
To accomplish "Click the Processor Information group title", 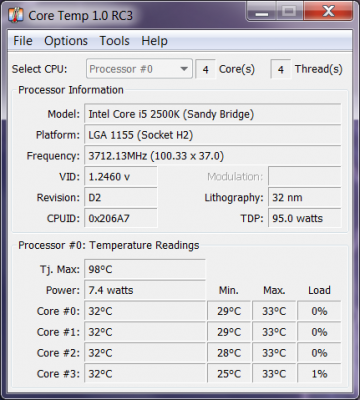I will (x=71, y=90).
